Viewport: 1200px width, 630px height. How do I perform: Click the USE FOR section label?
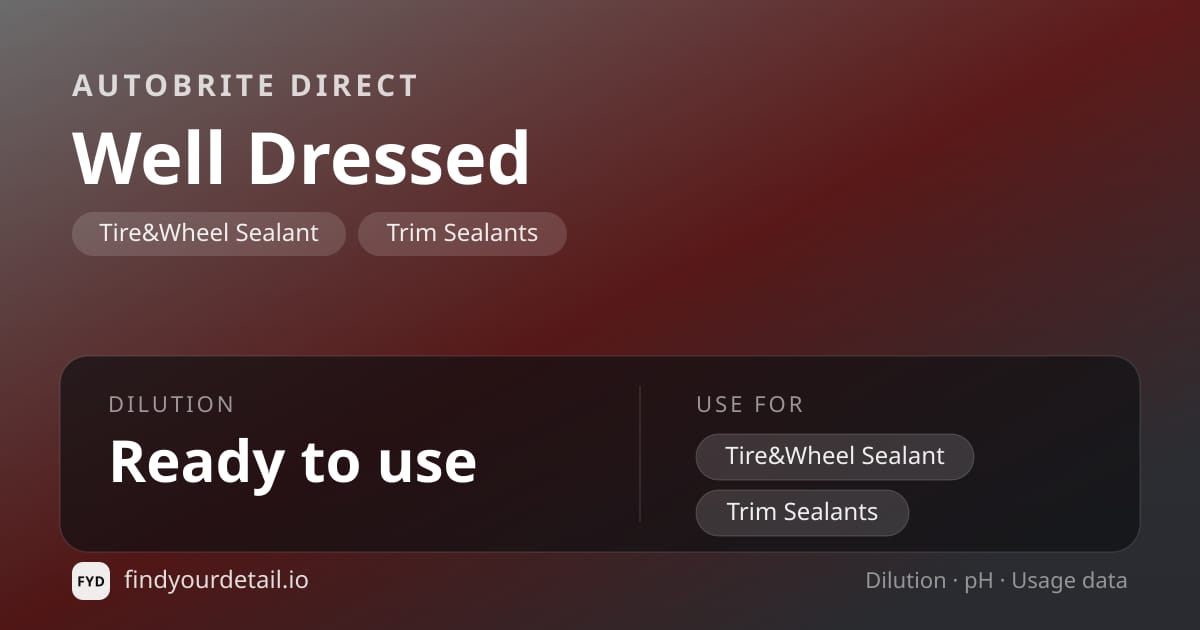pos(750,405)
